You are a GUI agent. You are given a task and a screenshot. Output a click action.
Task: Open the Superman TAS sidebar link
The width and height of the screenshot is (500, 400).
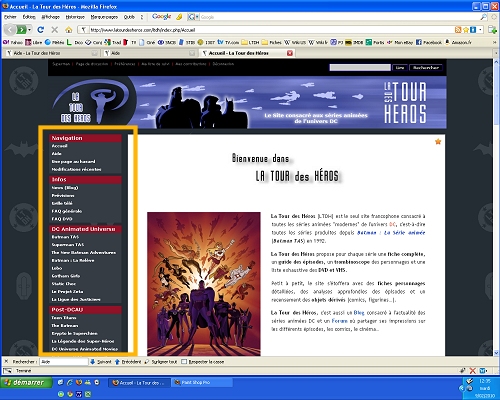pyautogui.click(x=68, y=245)
